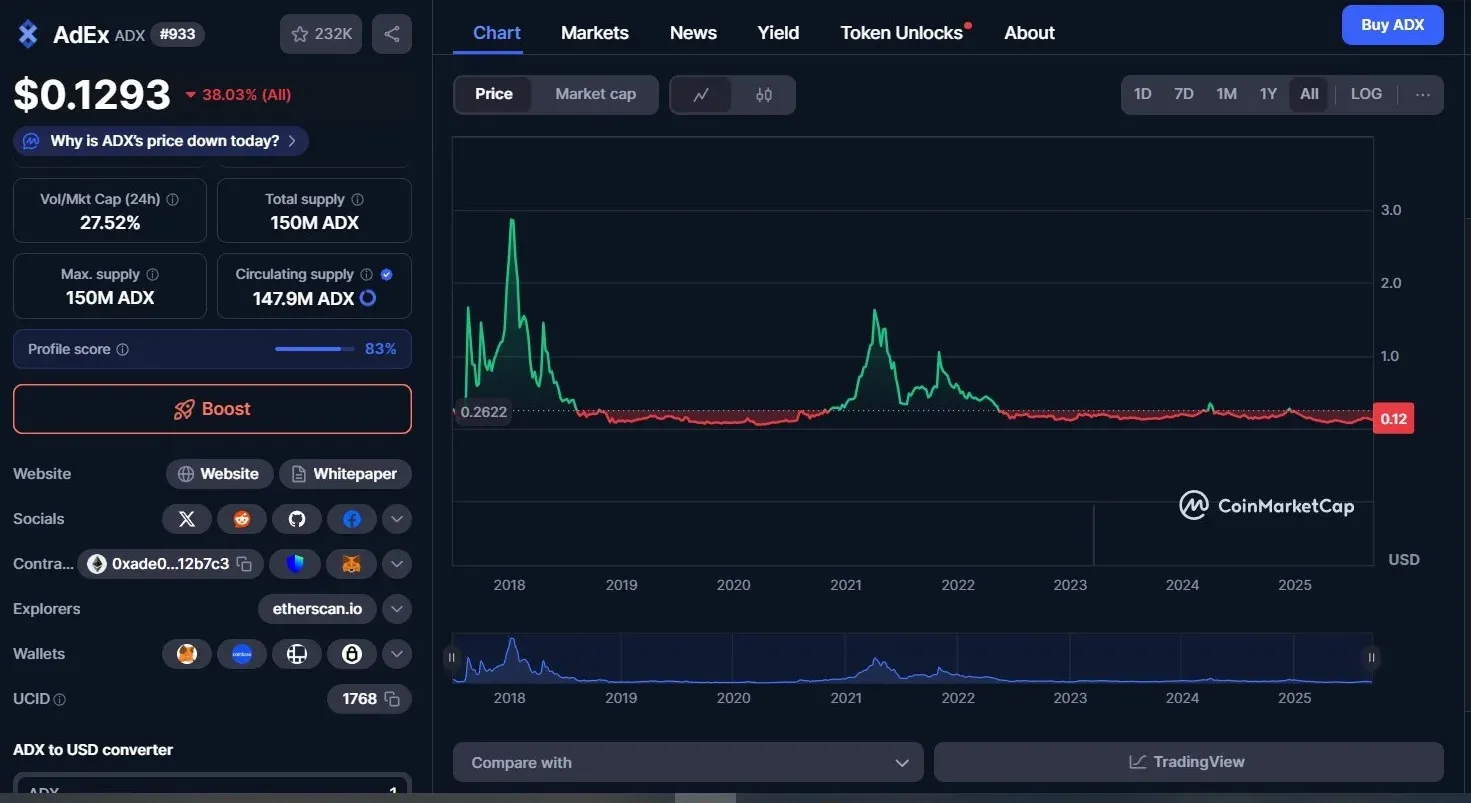Select the Market cap toggle option

pos(596,94)
